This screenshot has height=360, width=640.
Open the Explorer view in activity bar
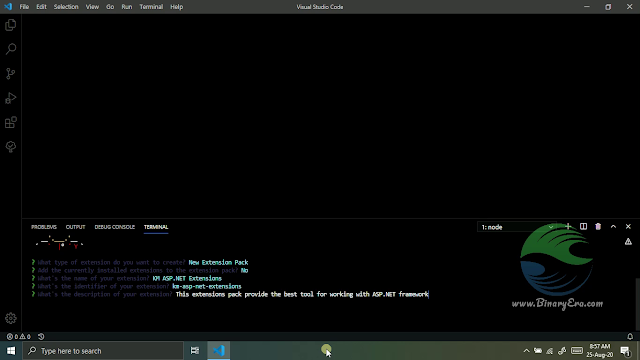click(11, 25)
